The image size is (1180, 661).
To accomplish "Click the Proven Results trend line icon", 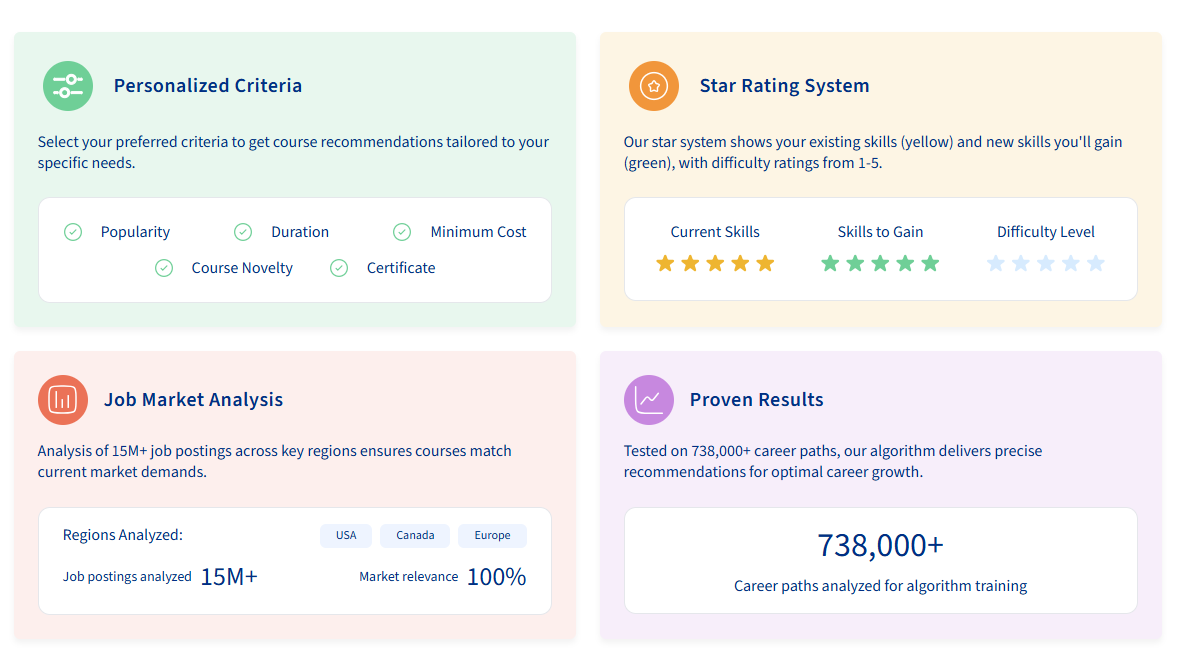I will pyautogui.click(x=648, y=400).
